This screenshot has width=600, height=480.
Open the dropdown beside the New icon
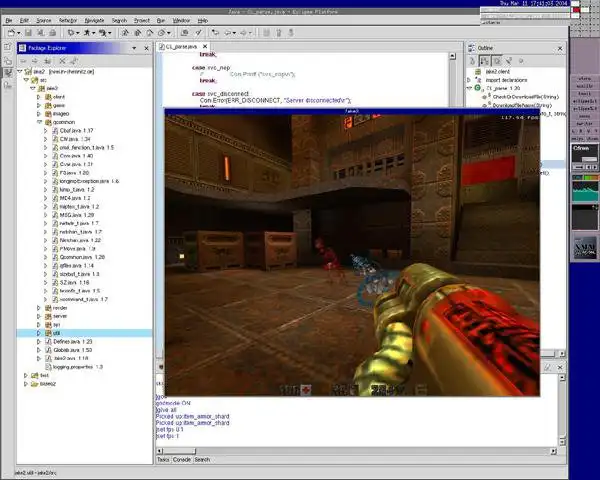(18, 33)
